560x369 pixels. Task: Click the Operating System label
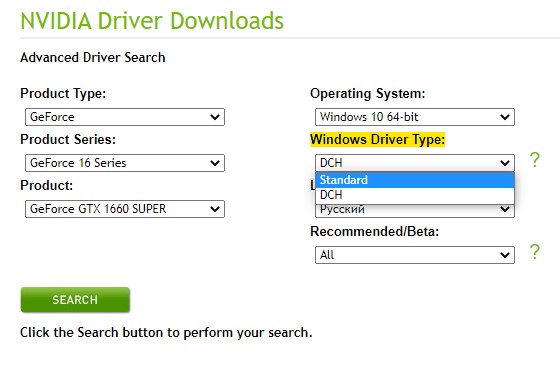368,94
